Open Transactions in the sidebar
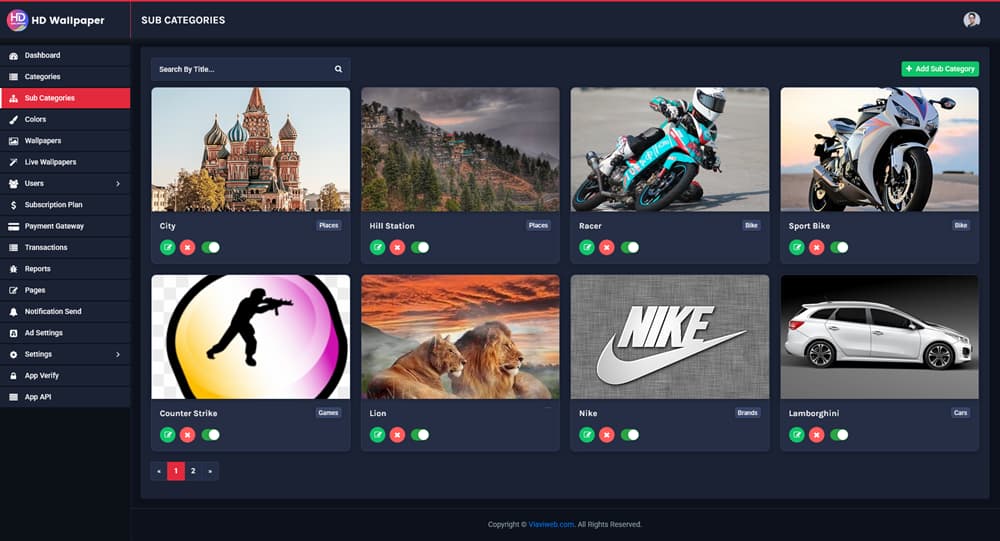This screenshot has height=541, width=1000. click(x=65, y=248)
